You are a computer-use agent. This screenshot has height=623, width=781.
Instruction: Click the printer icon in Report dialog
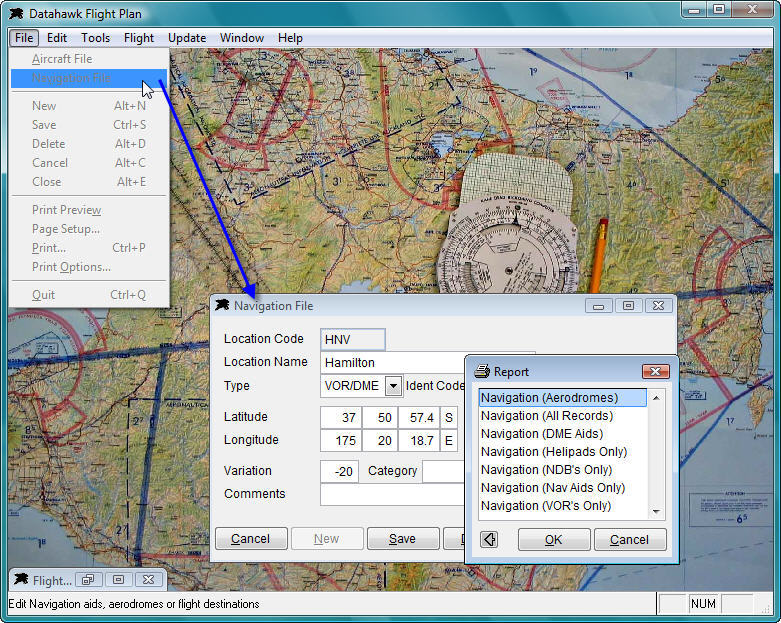click(482, 371)
